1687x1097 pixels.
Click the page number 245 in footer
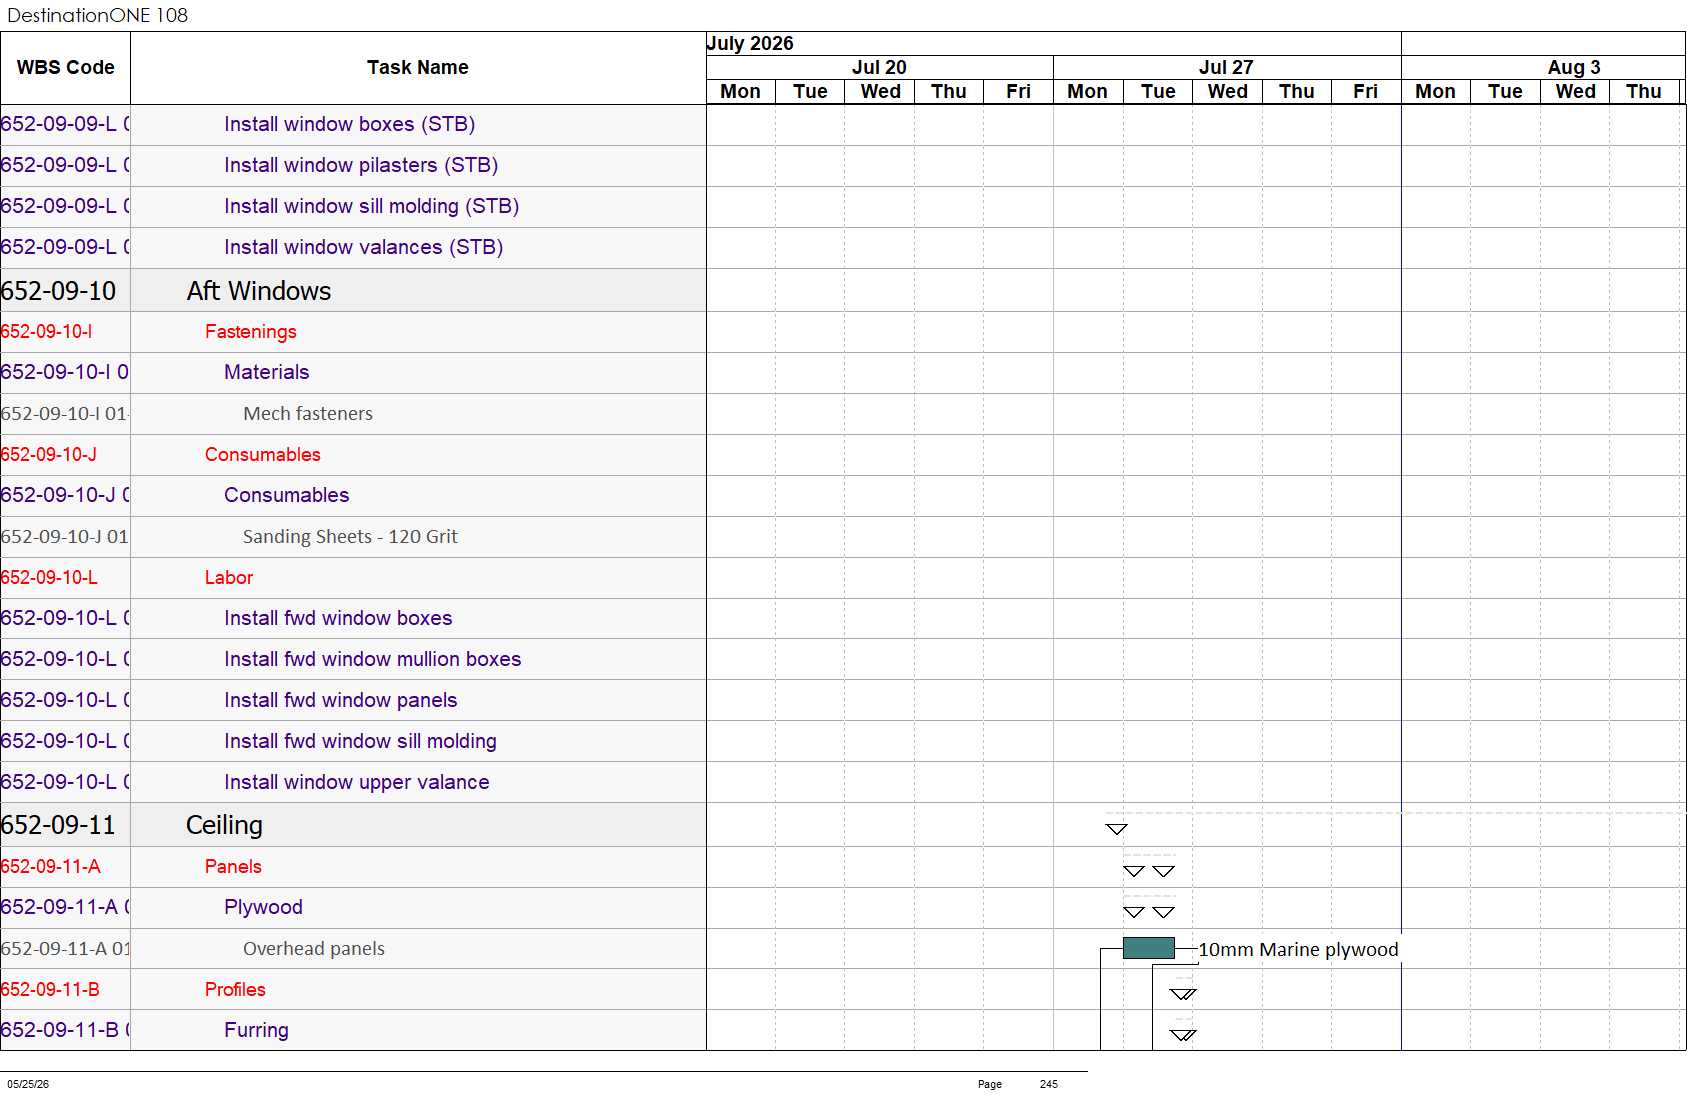[x=1048, y=1084]
